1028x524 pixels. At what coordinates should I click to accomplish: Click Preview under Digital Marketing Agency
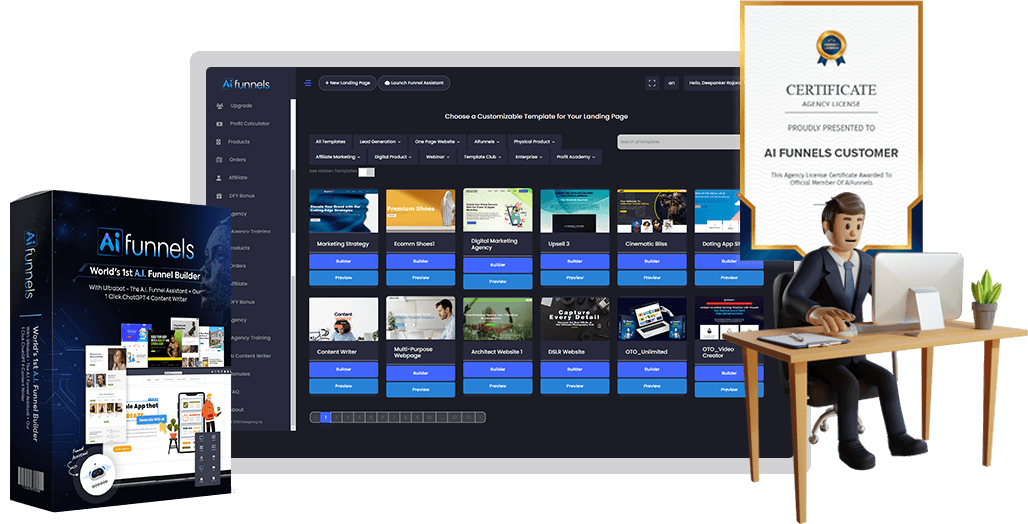(x=498, y=281)
